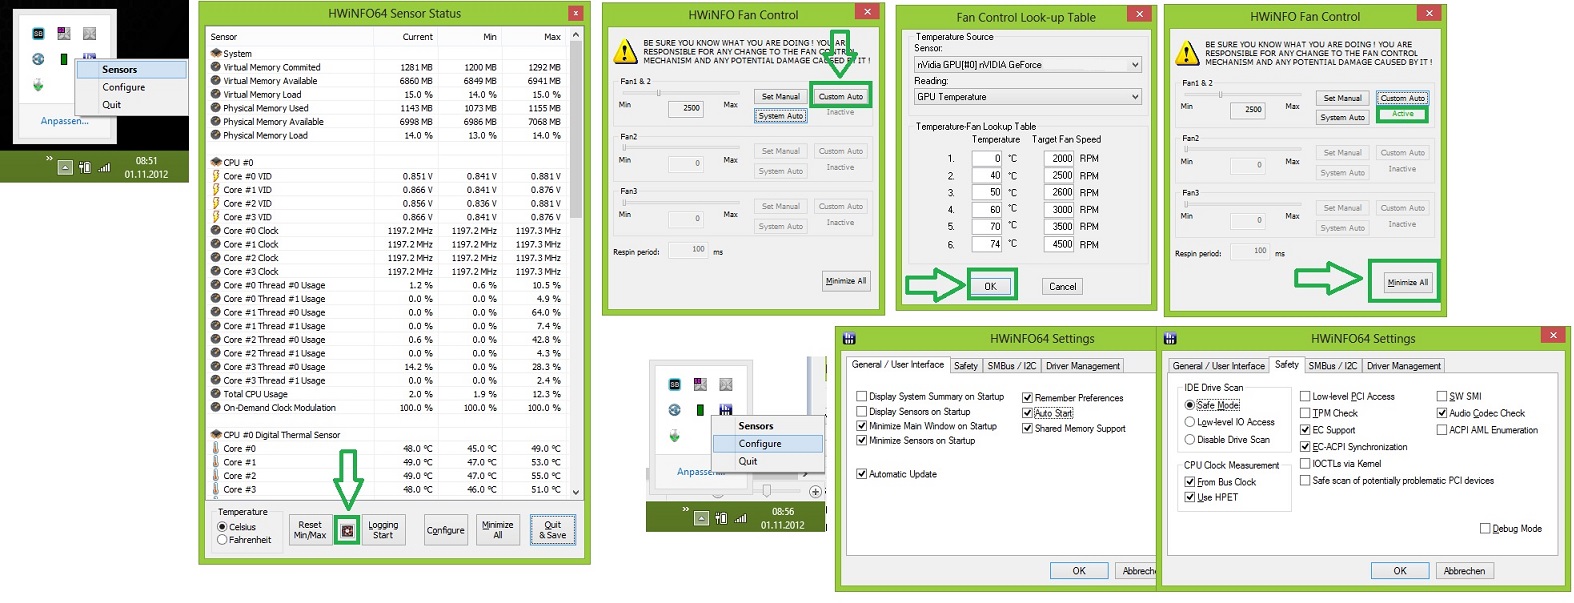Click the thermometer icon beside Core #3 temperature
Screen dimensions: 1574x603
pyautogui.click(x=215, y=489)
